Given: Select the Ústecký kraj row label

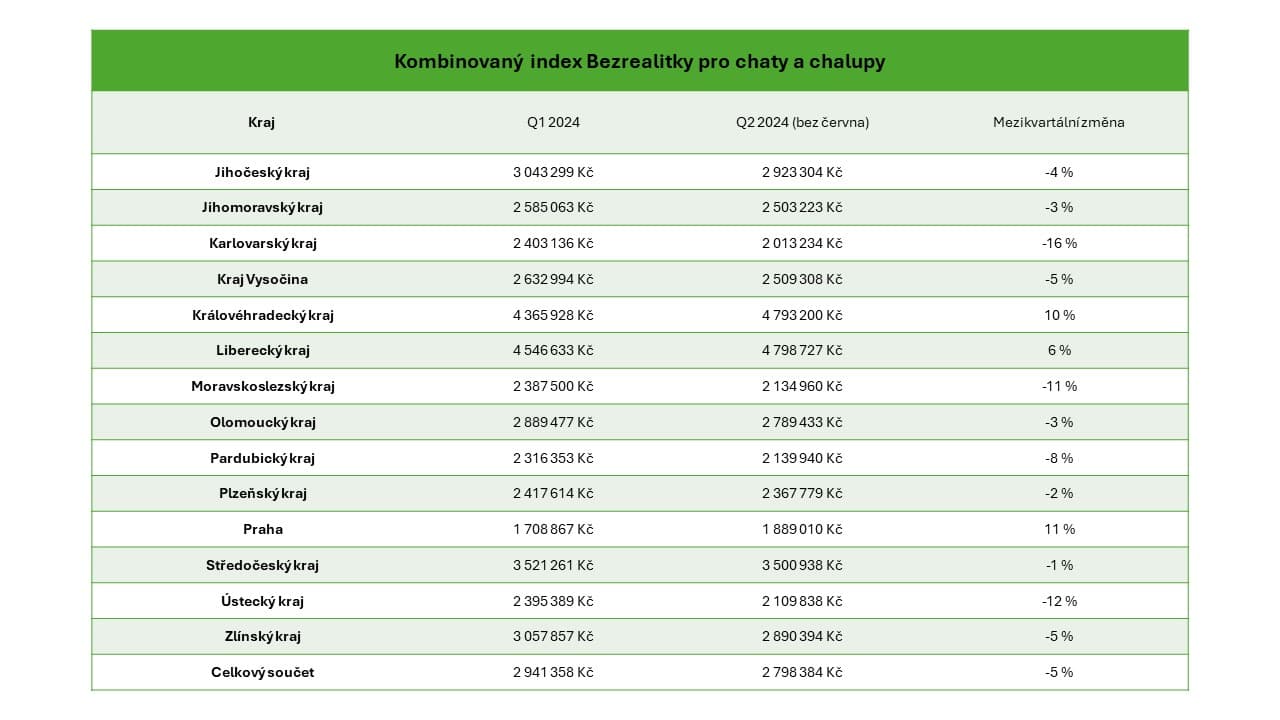Looking at the screenshot, I should 262,601.
